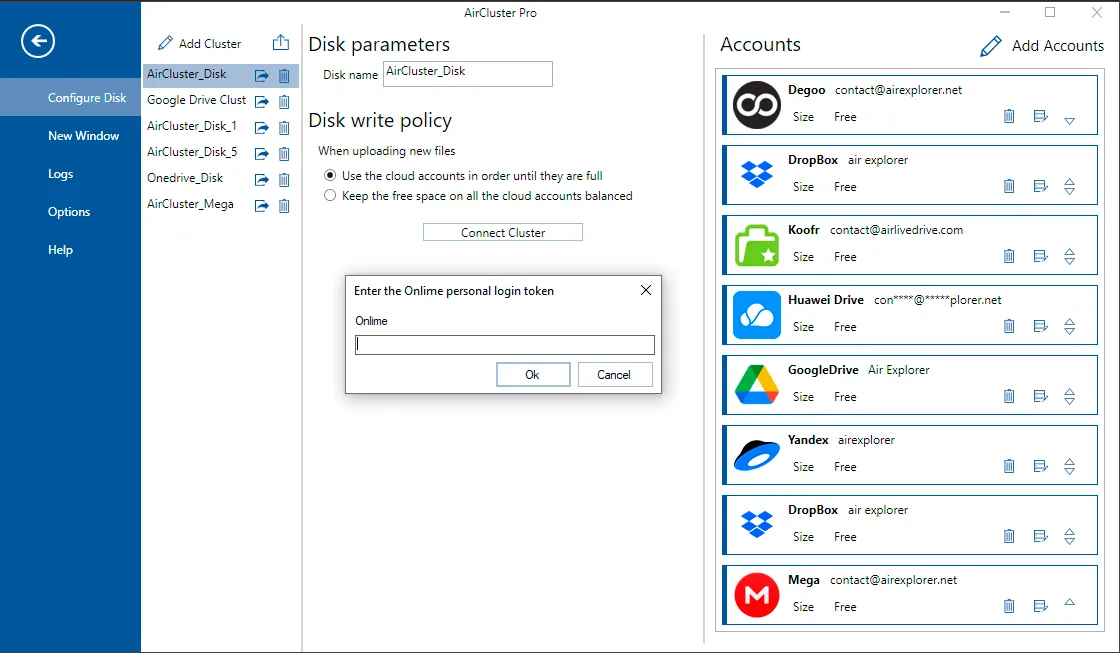Click blue arrow icon for Google Drive Clust
The width and height of the screenshot is (1120, 653).
pos(261,101)
